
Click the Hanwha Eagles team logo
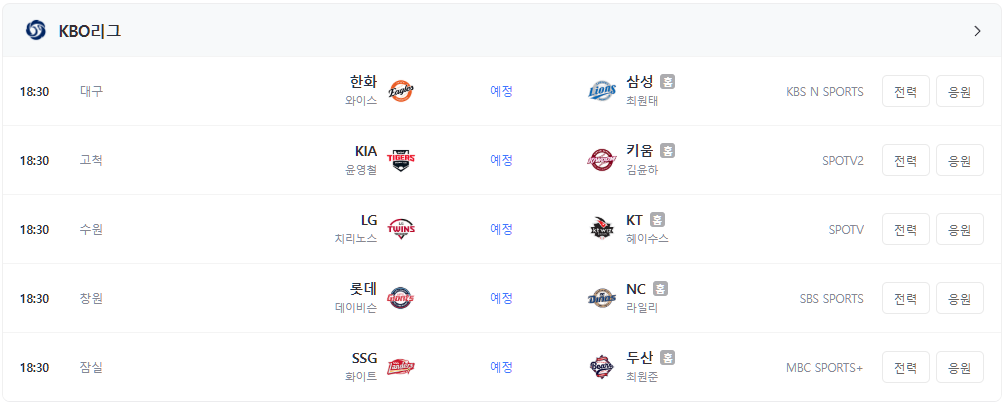[401, 91]
